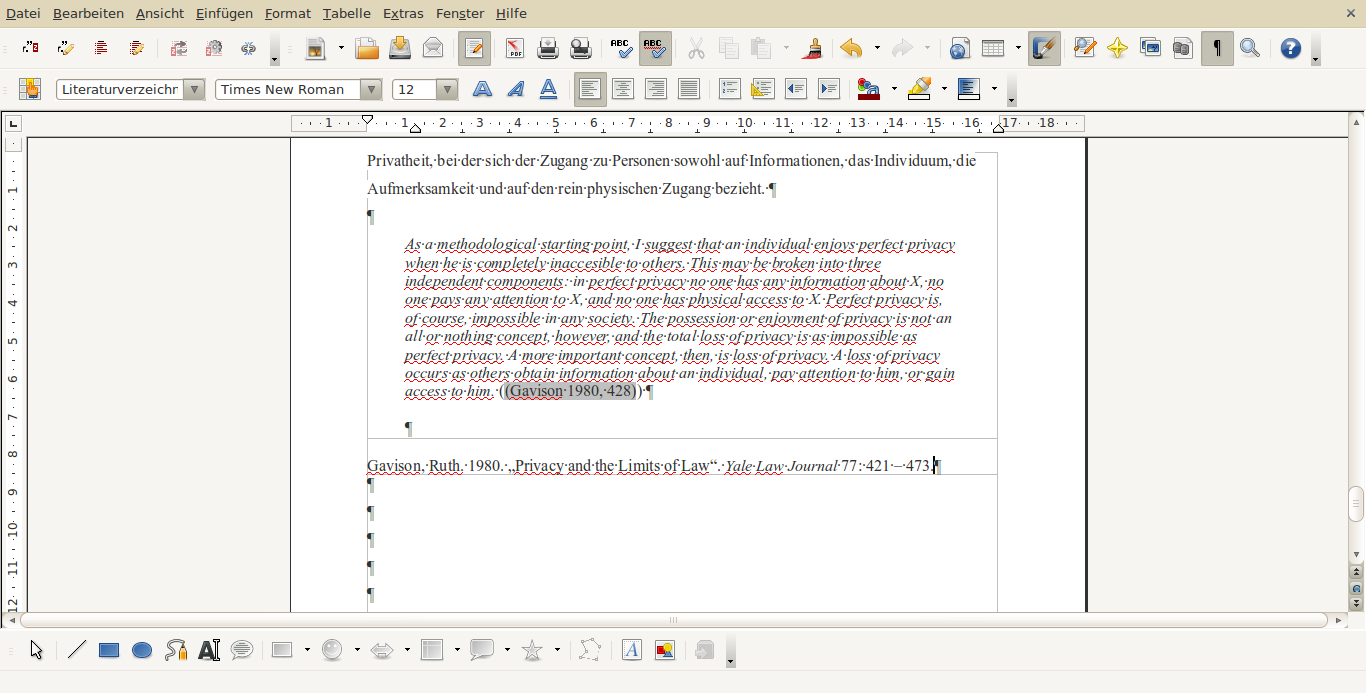Toggle nonprinting characters pilcrow button
1366x693 pixels.
tap(1216, 48)
